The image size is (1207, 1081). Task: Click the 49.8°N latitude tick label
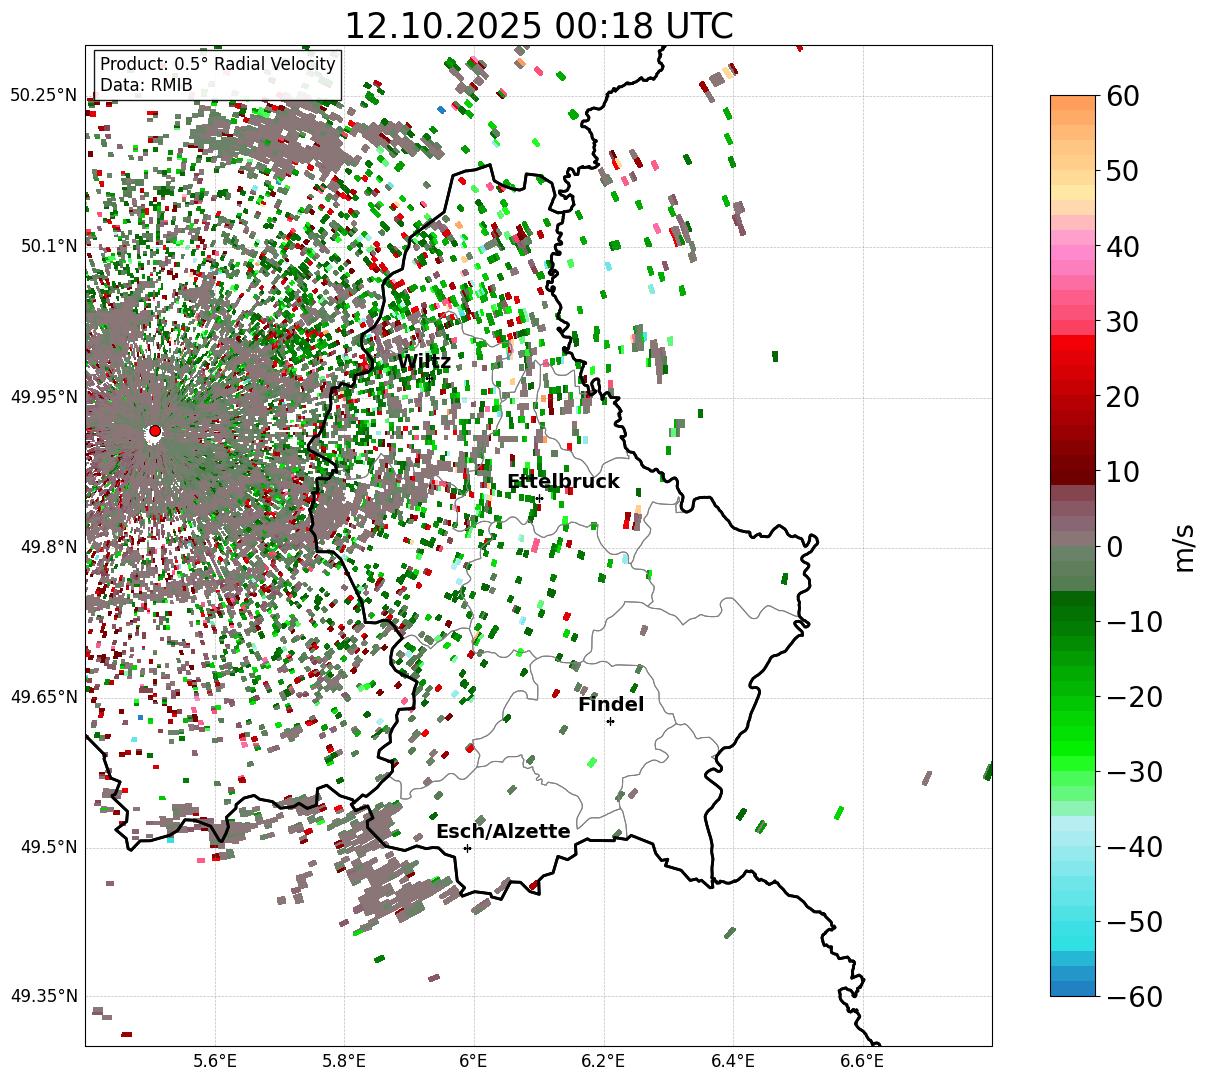click(x=48, y=547)
